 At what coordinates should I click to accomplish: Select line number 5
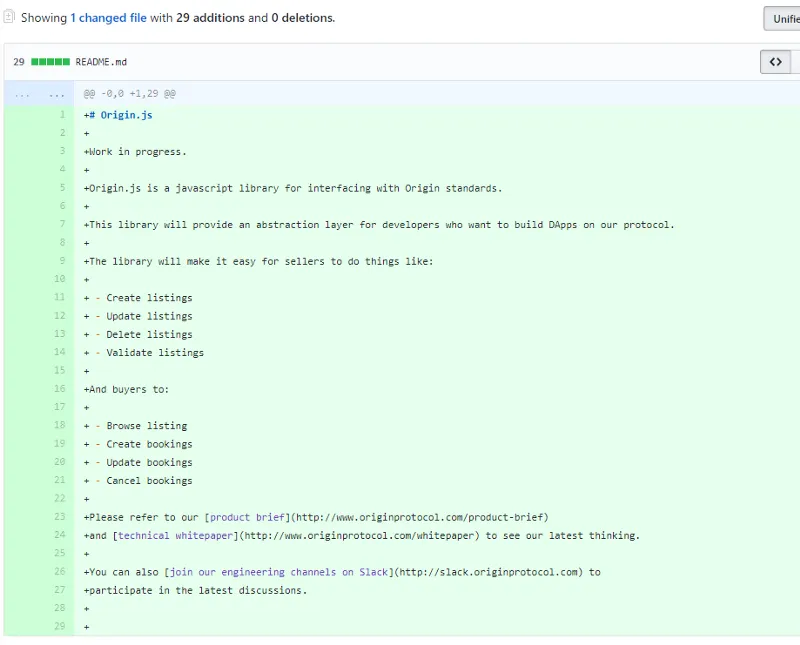(x=62, y=187)
